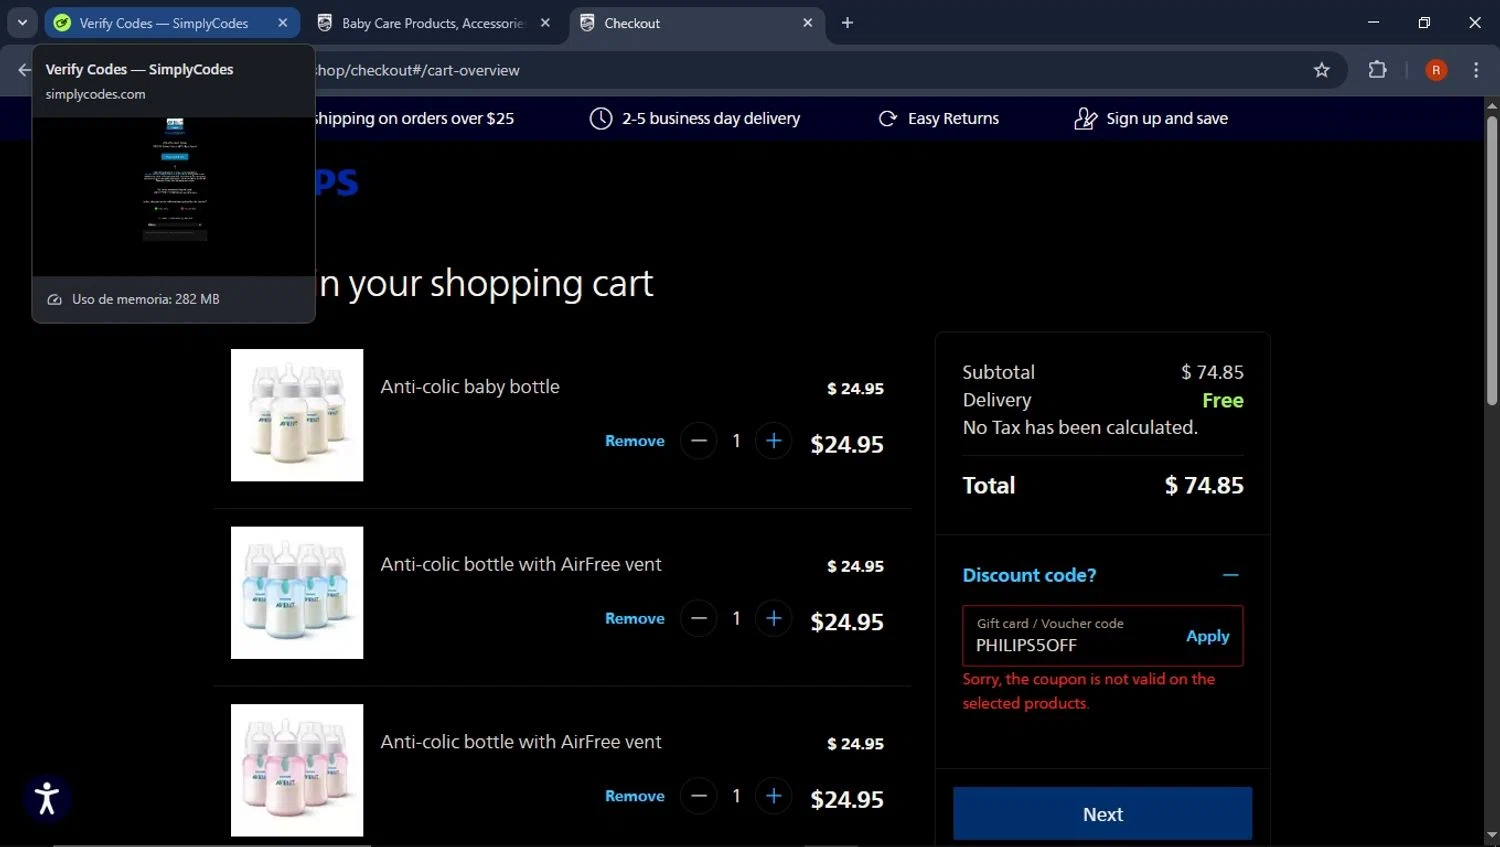
Task: Click the scrollbar down arrow
Action: coord(1491,836)
